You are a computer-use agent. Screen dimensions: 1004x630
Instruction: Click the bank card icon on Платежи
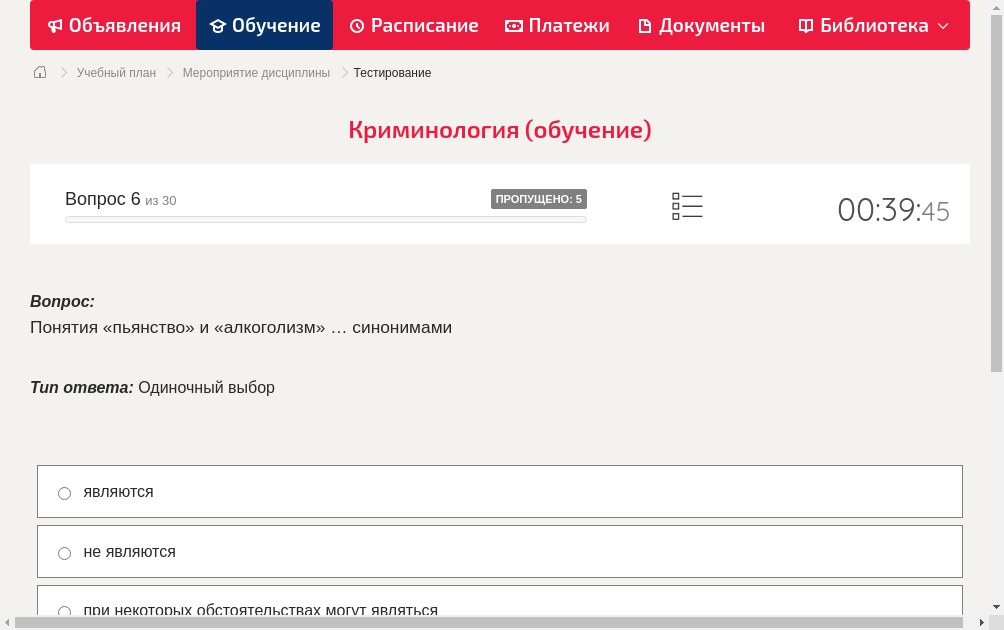[x=513, y=25]
